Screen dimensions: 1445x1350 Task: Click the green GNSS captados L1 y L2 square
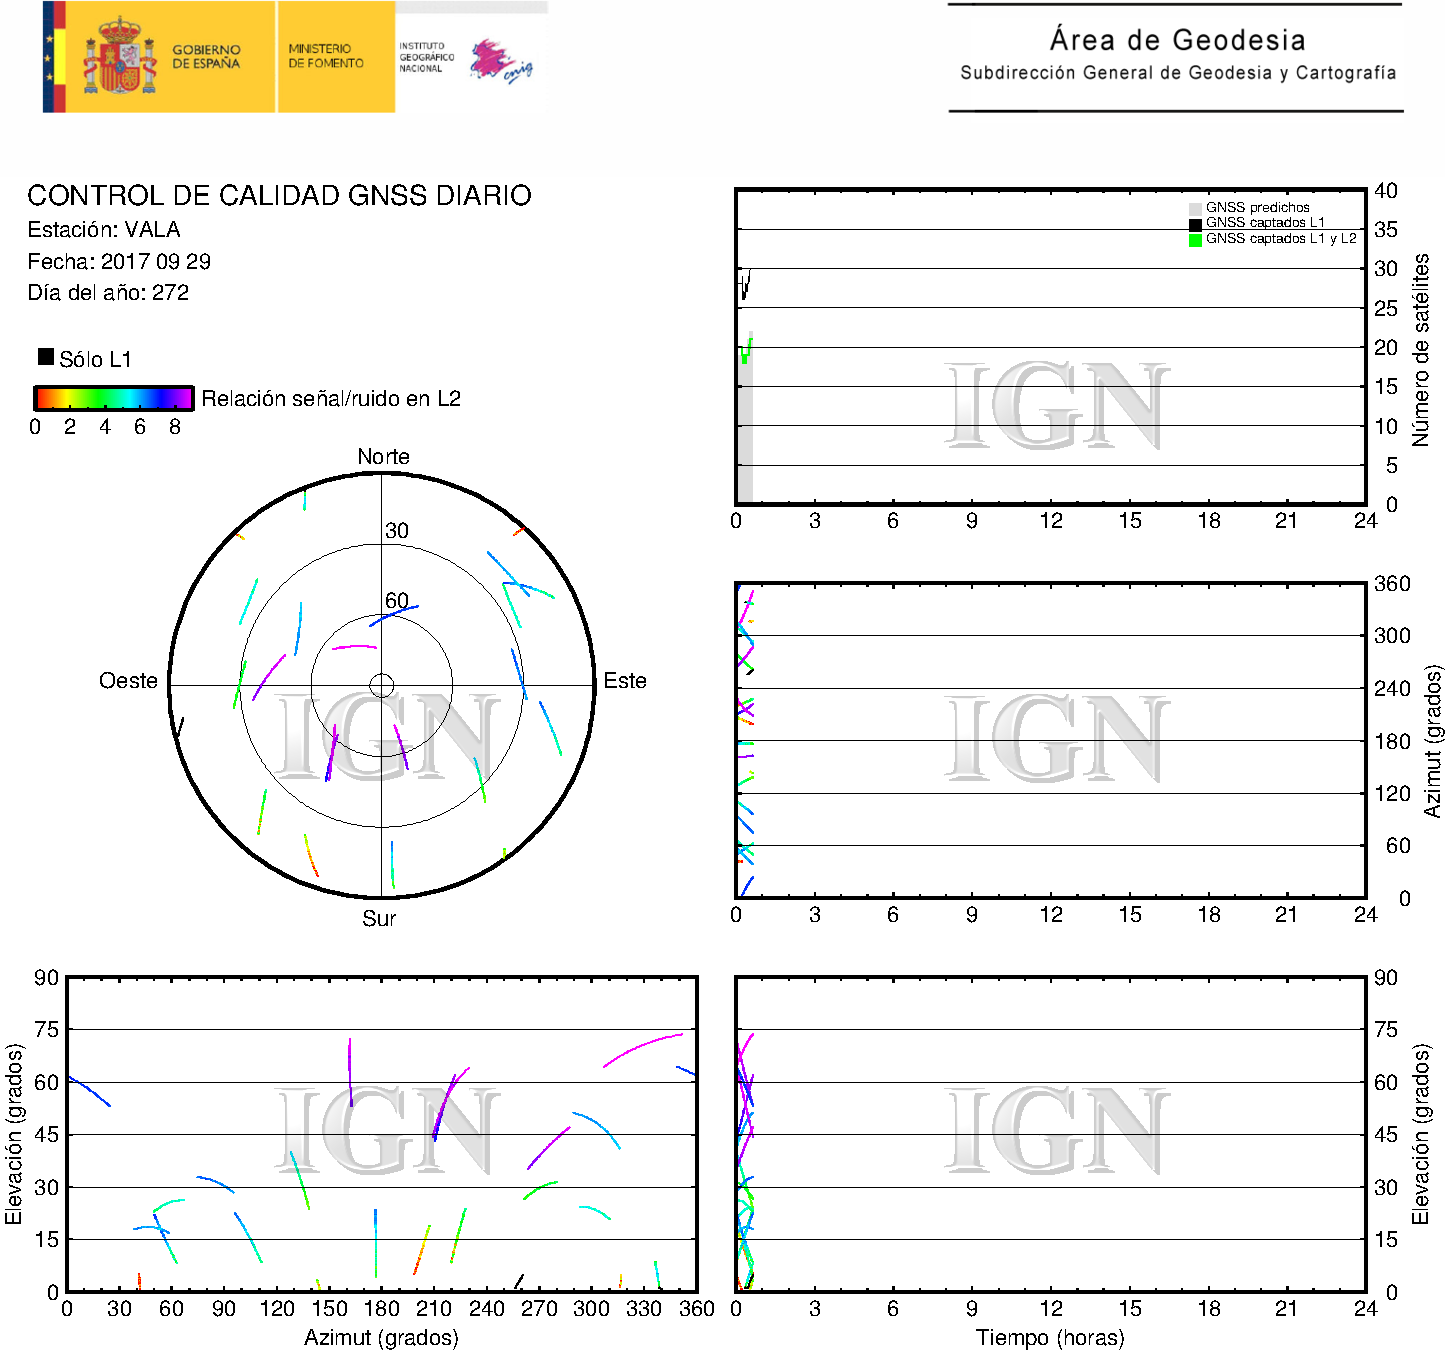tap(1195, 240)
